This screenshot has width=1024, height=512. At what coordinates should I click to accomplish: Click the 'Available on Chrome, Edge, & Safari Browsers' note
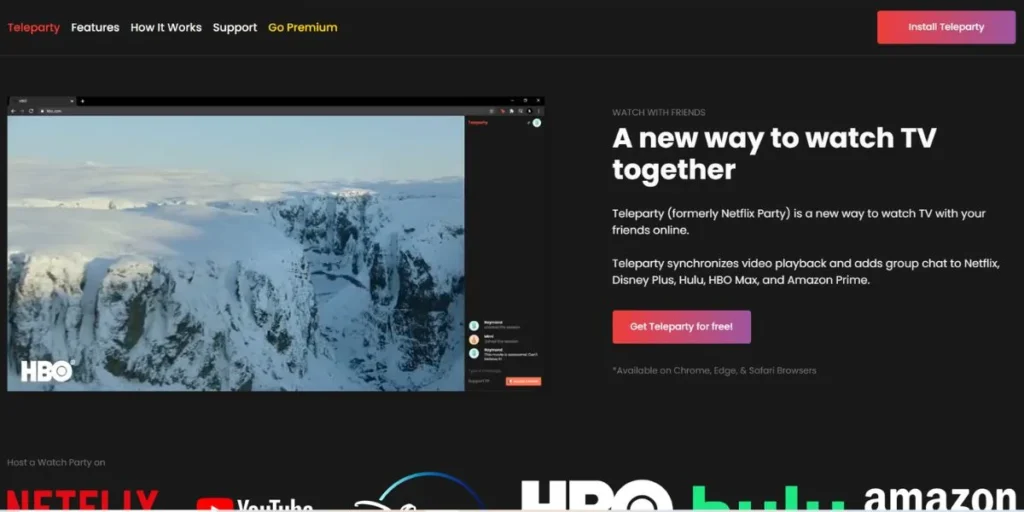click(714, 370)
